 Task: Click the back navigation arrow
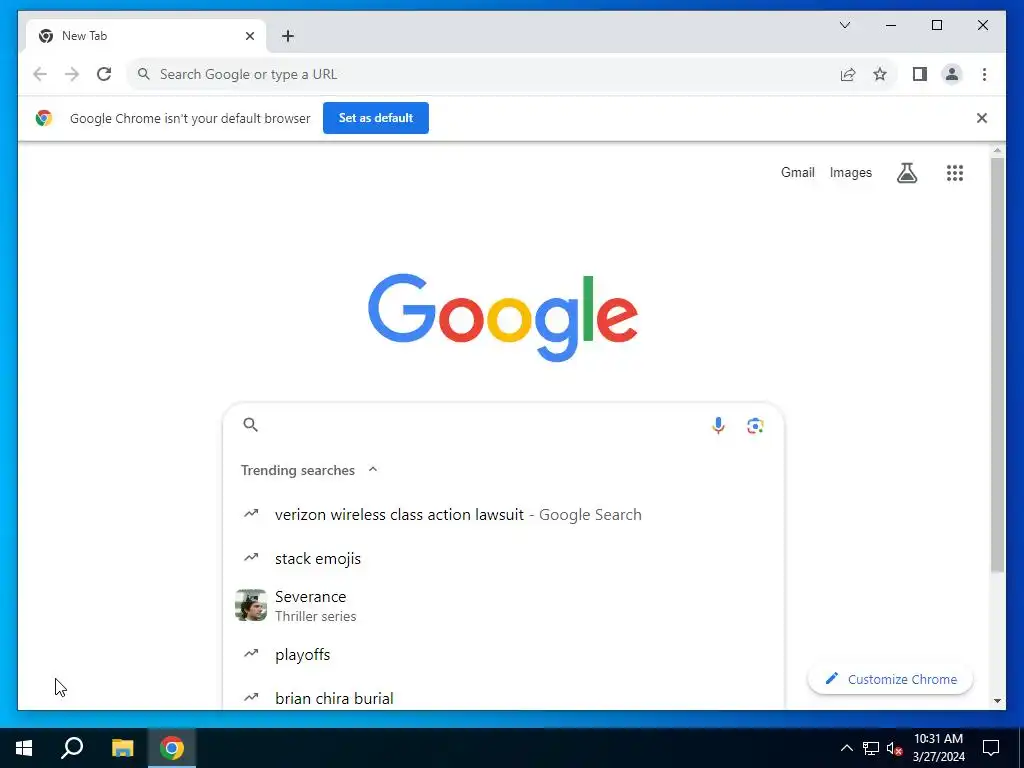coord(40,74)
